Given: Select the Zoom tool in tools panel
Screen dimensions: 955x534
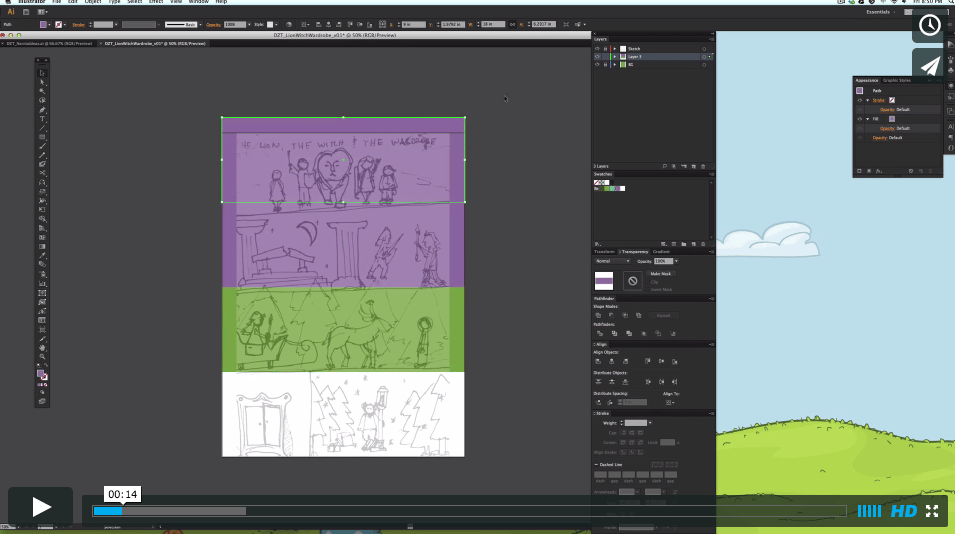Looking at the screenshot, I should (x=42, y=357).
